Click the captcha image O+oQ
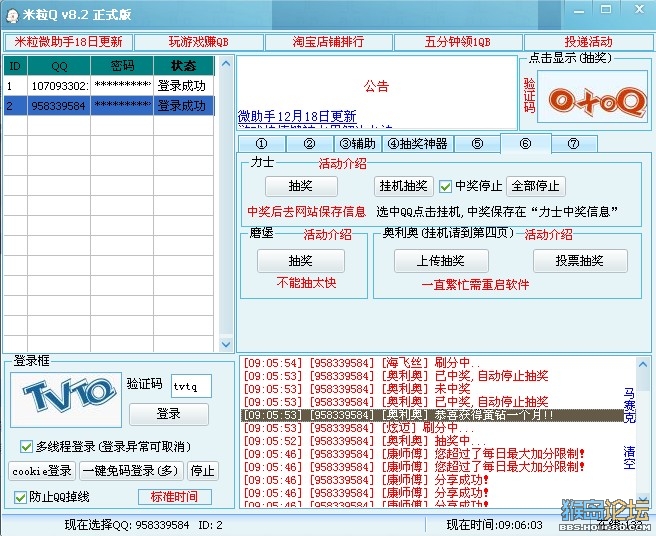Image resolution: width=656 pixels, height=536 pixels. click(x=592, y=97)
